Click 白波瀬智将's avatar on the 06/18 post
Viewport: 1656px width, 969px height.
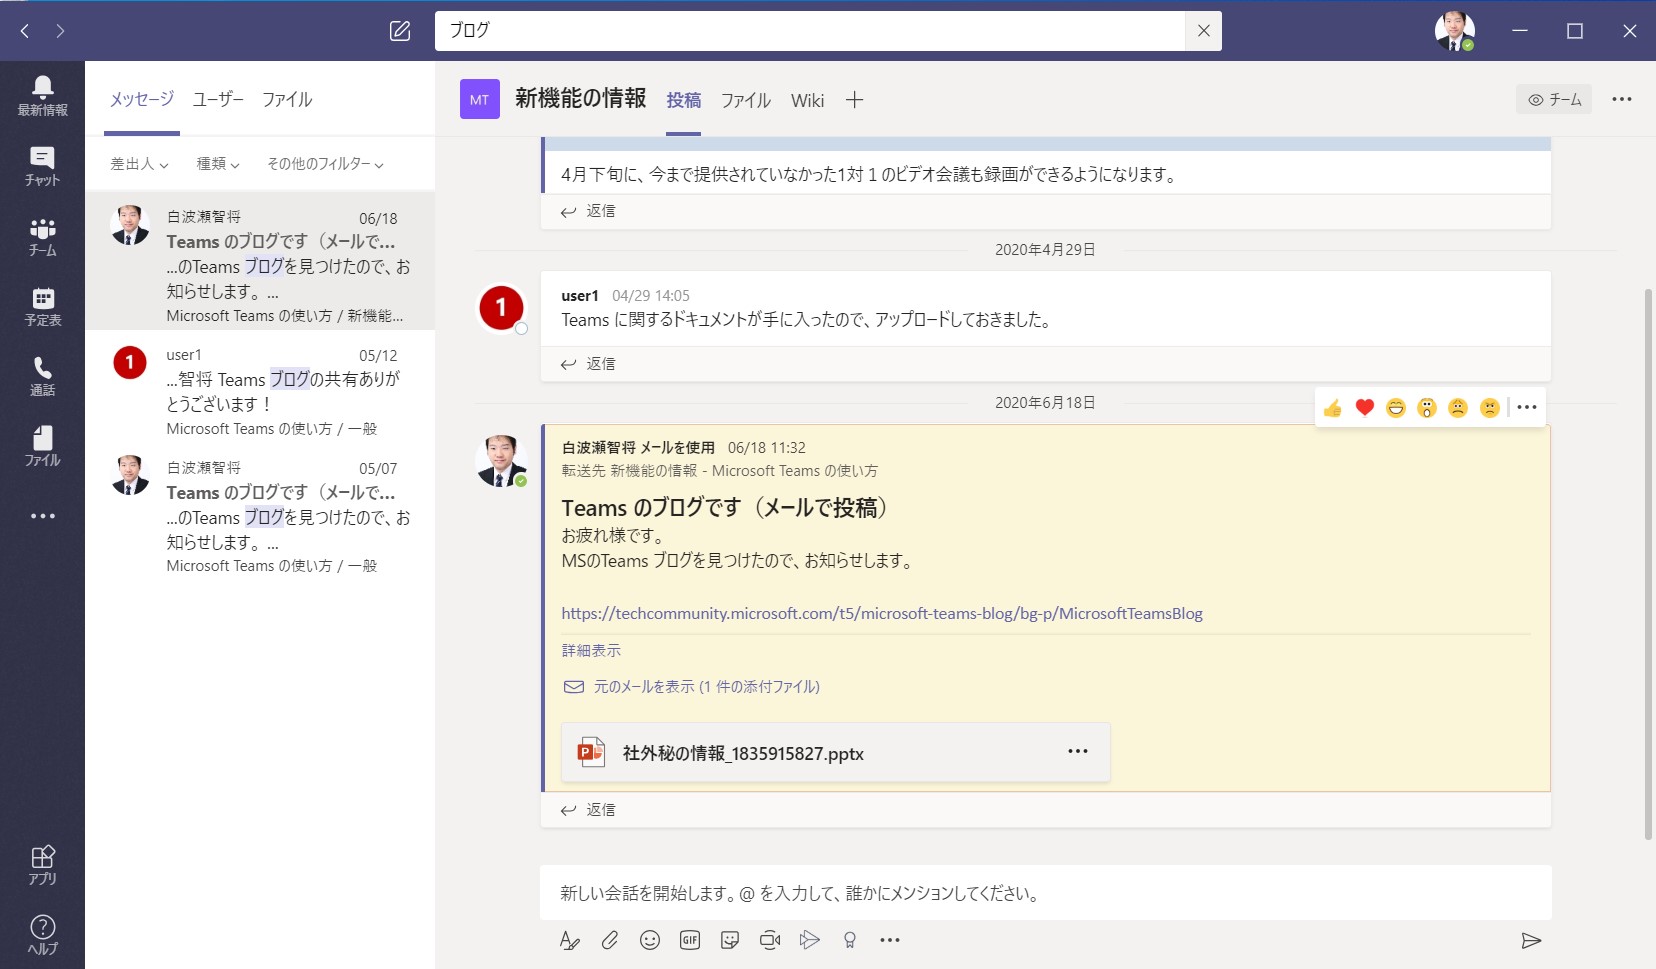[501, 460]
